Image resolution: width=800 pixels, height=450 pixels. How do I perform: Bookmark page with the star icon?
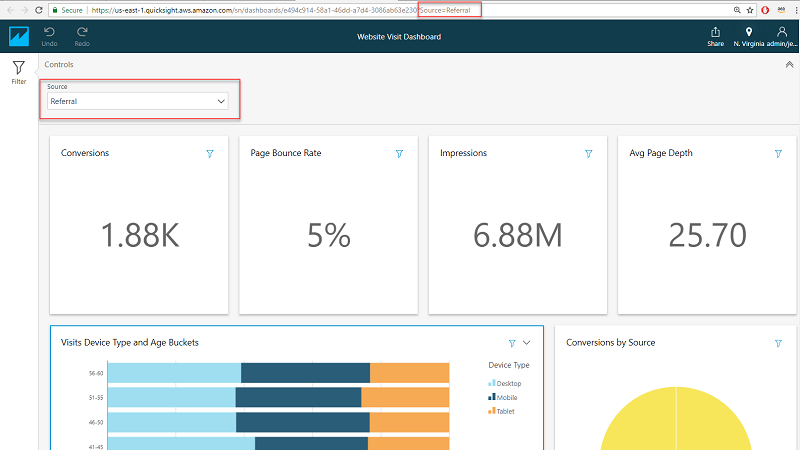click(750, 9)
